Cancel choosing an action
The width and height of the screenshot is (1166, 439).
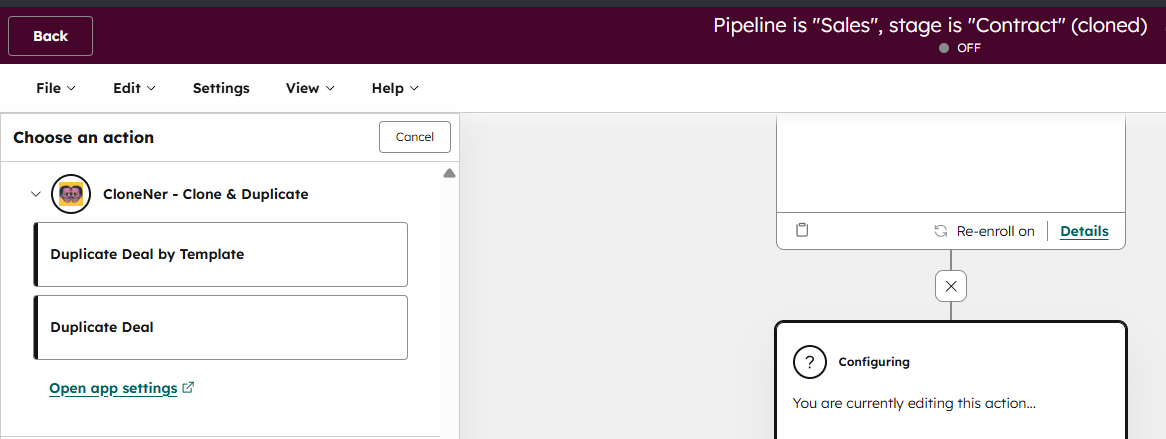click(414, 137)
